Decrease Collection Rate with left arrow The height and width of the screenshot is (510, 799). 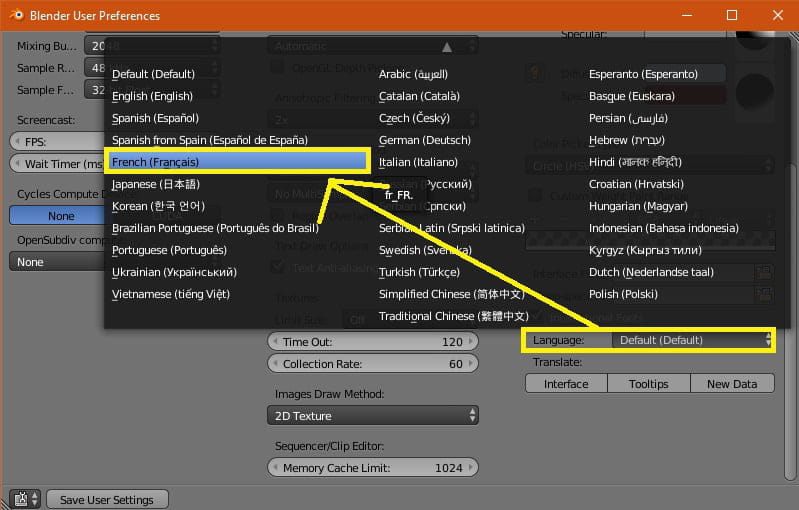click(x=275, y=364)
